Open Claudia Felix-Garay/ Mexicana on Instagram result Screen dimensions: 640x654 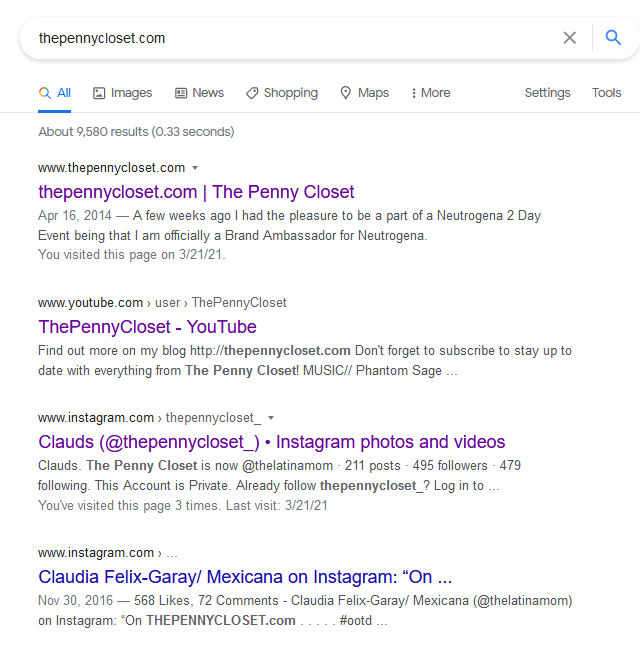(x=245, y=577)
